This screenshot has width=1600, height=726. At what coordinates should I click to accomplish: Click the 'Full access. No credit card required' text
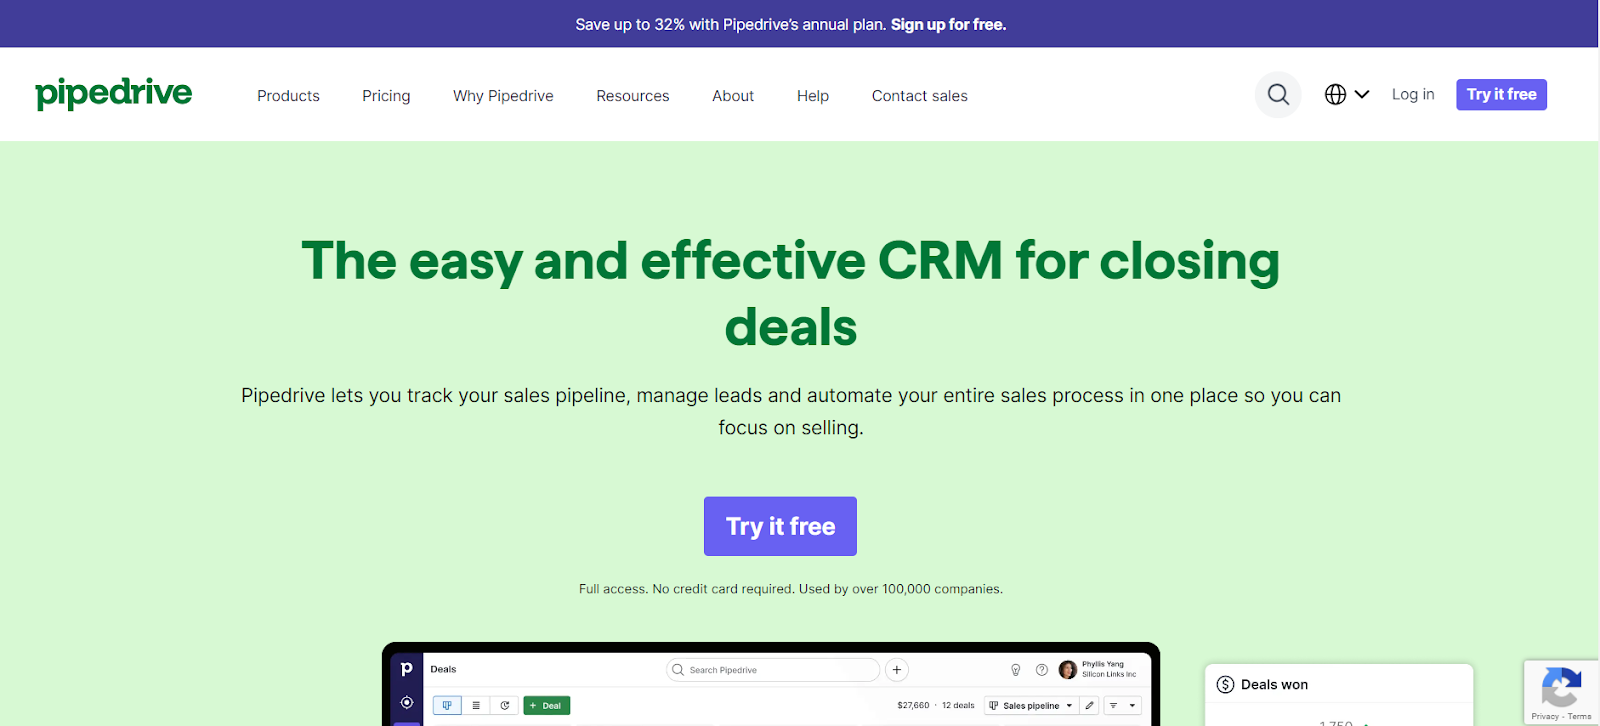(686, 589)
